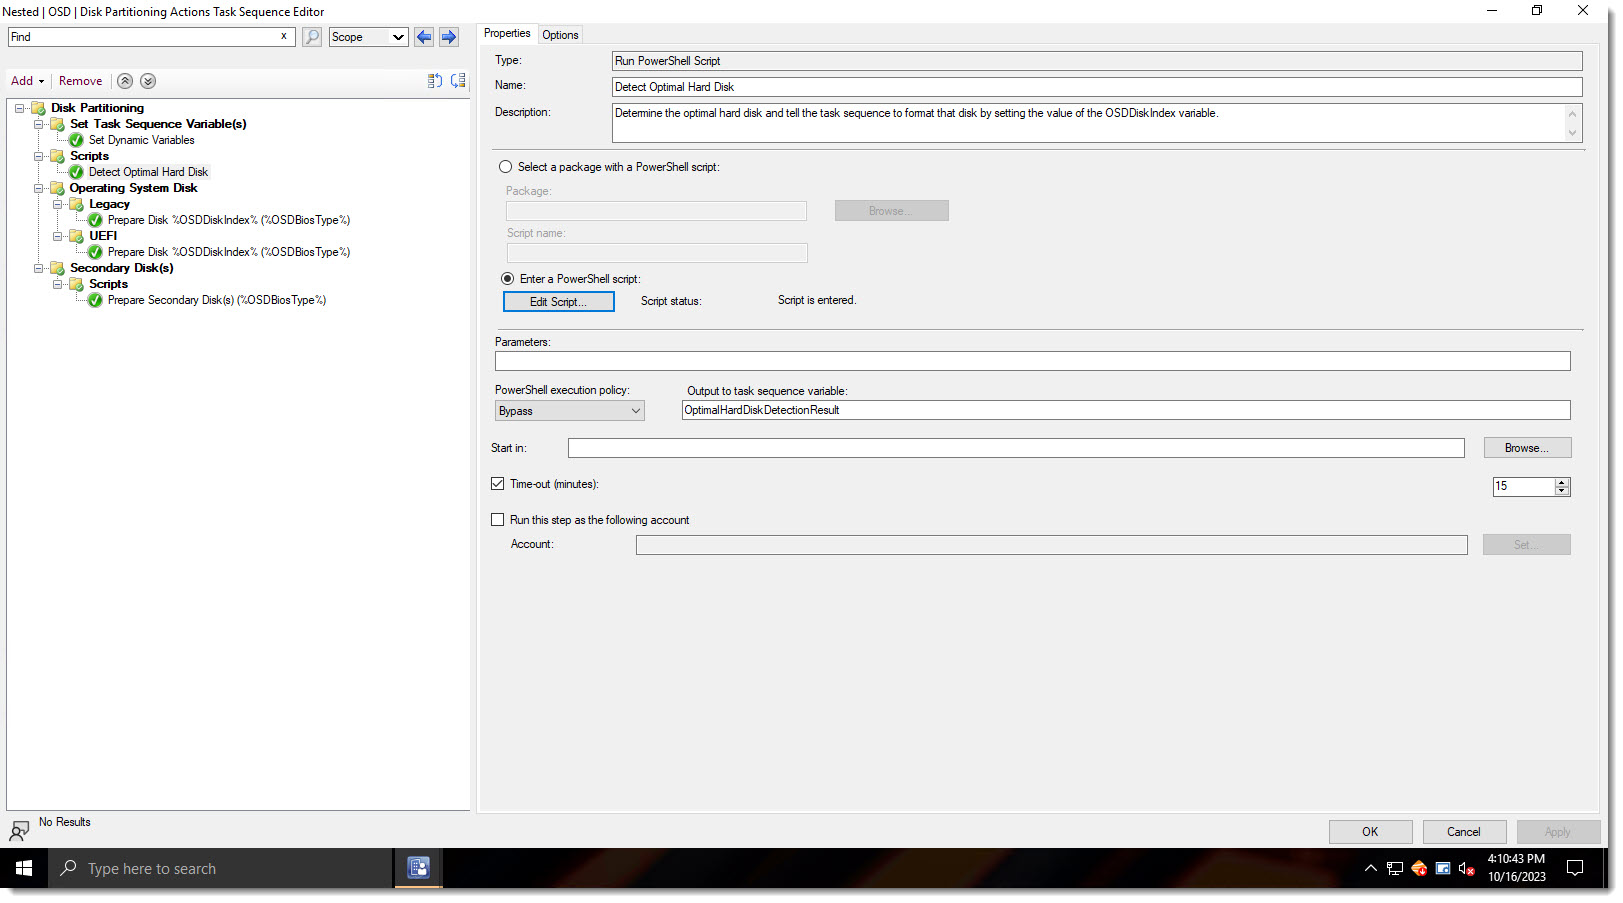
Task: Decrease the time-out minutes with the down arrow
Action: (1562, 491)
